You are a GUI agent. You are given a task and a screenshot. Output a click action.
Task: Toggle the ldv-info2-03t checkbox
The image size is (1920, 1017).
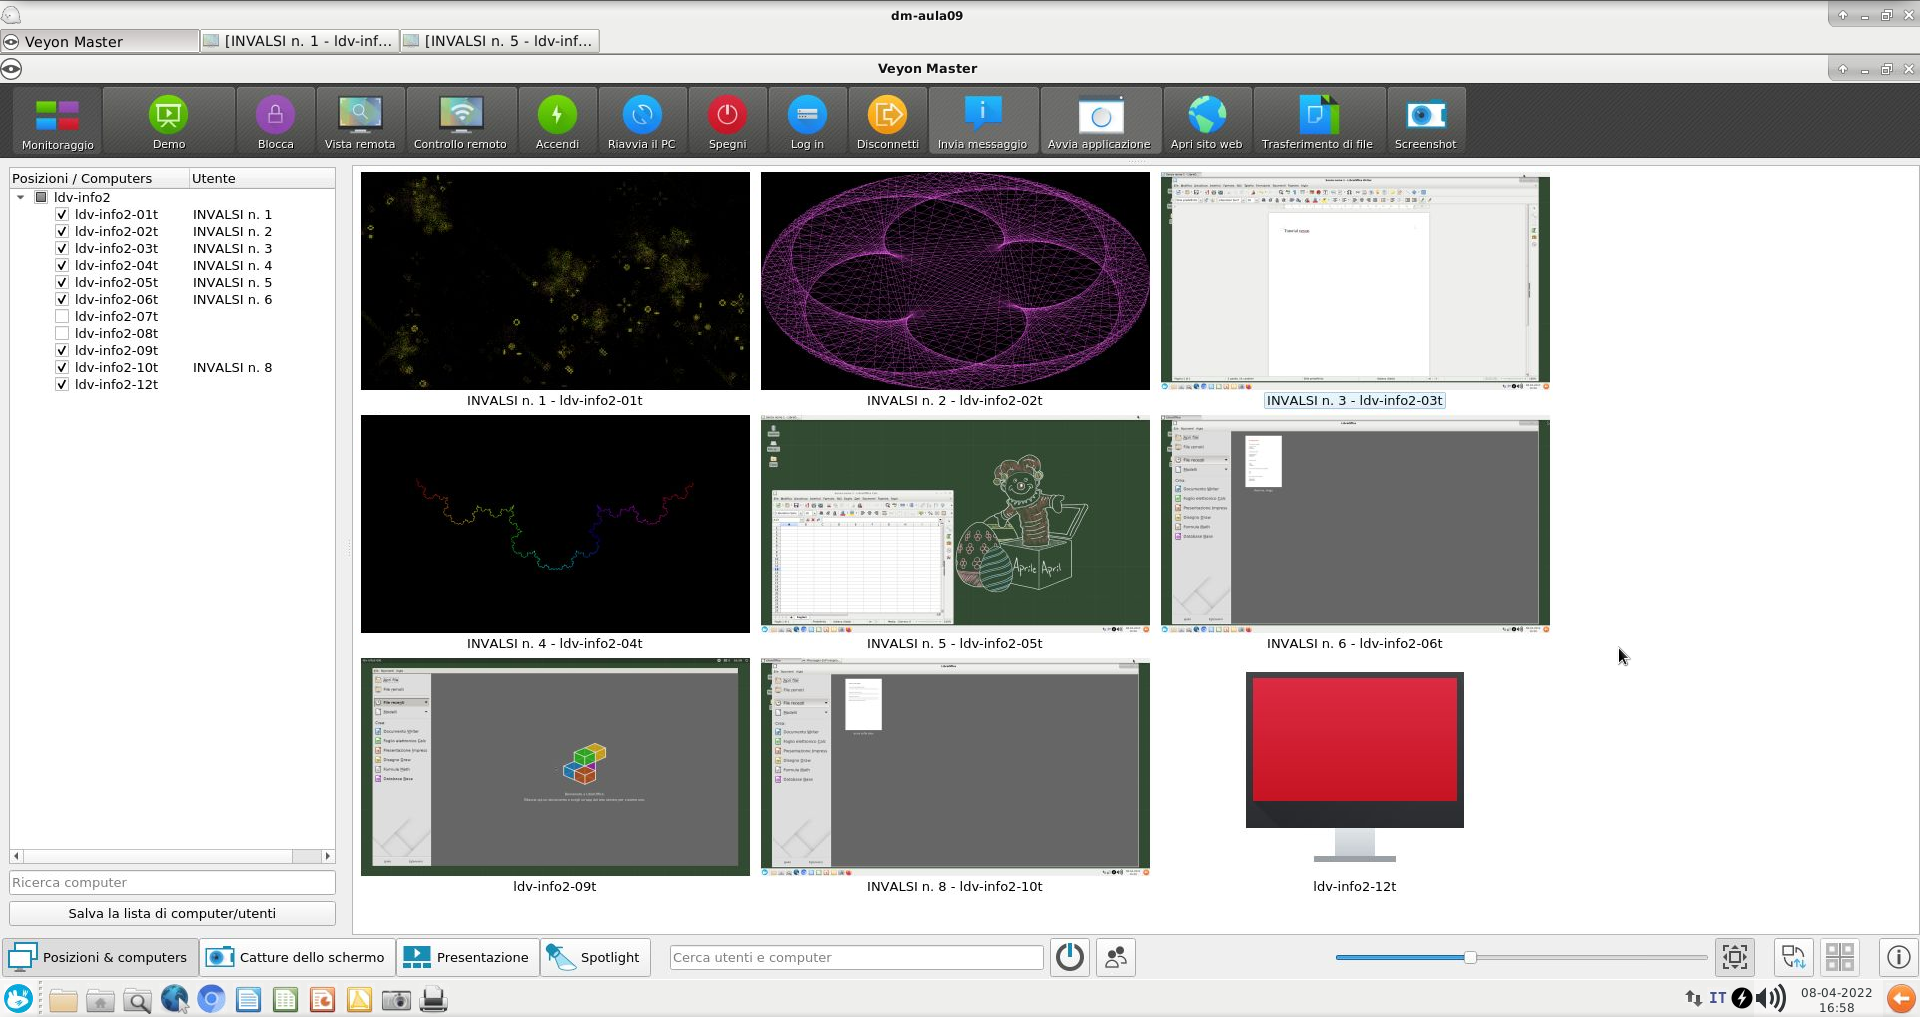(62, 248)
